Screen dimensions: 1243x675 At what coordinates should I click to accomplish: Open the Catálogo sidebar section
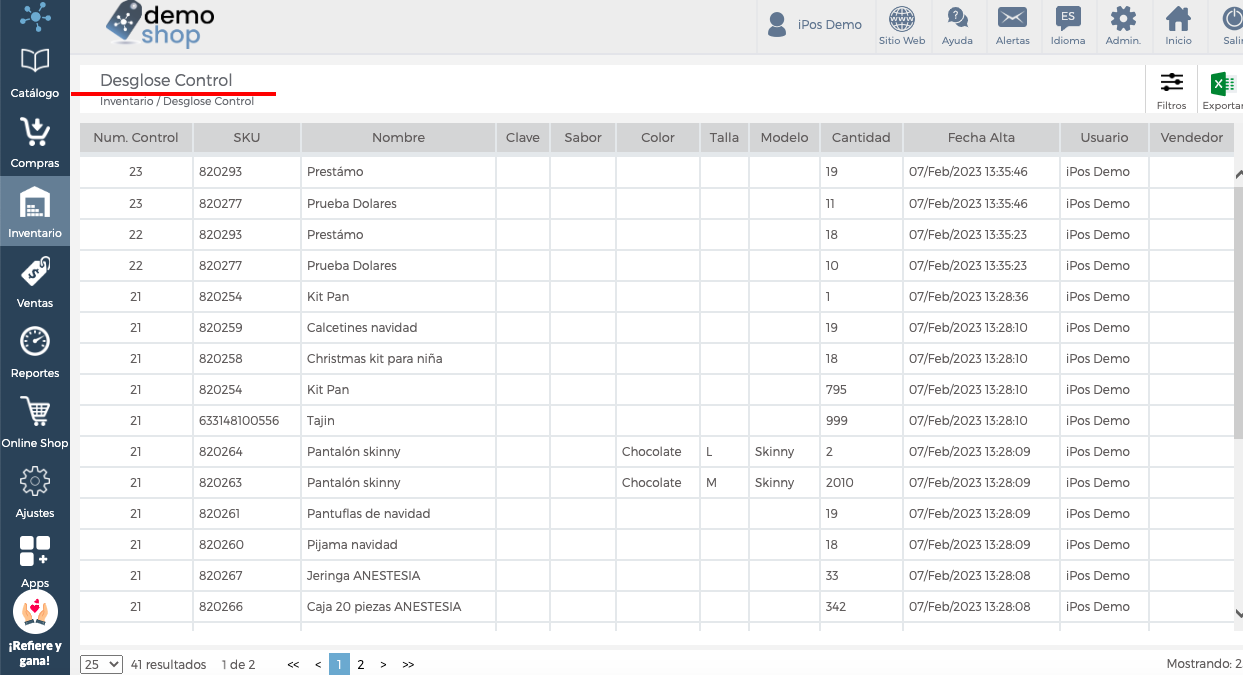click(x=35, y=71)
